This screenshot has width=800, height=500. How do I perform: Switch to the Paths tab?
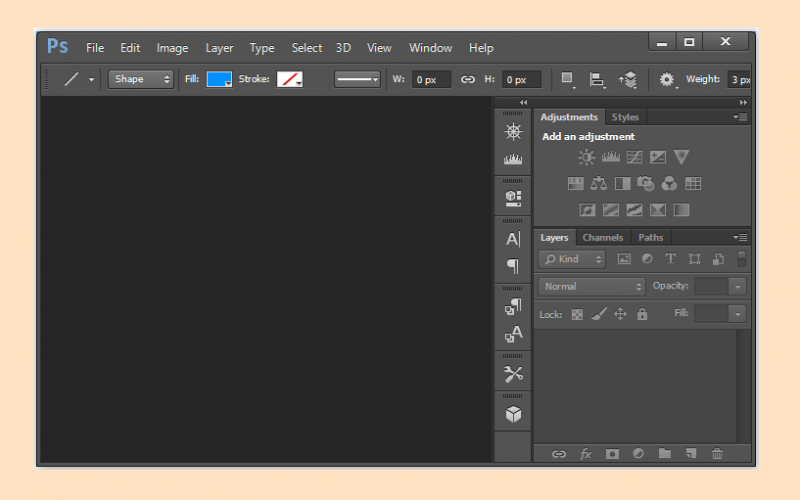(651, 238)
